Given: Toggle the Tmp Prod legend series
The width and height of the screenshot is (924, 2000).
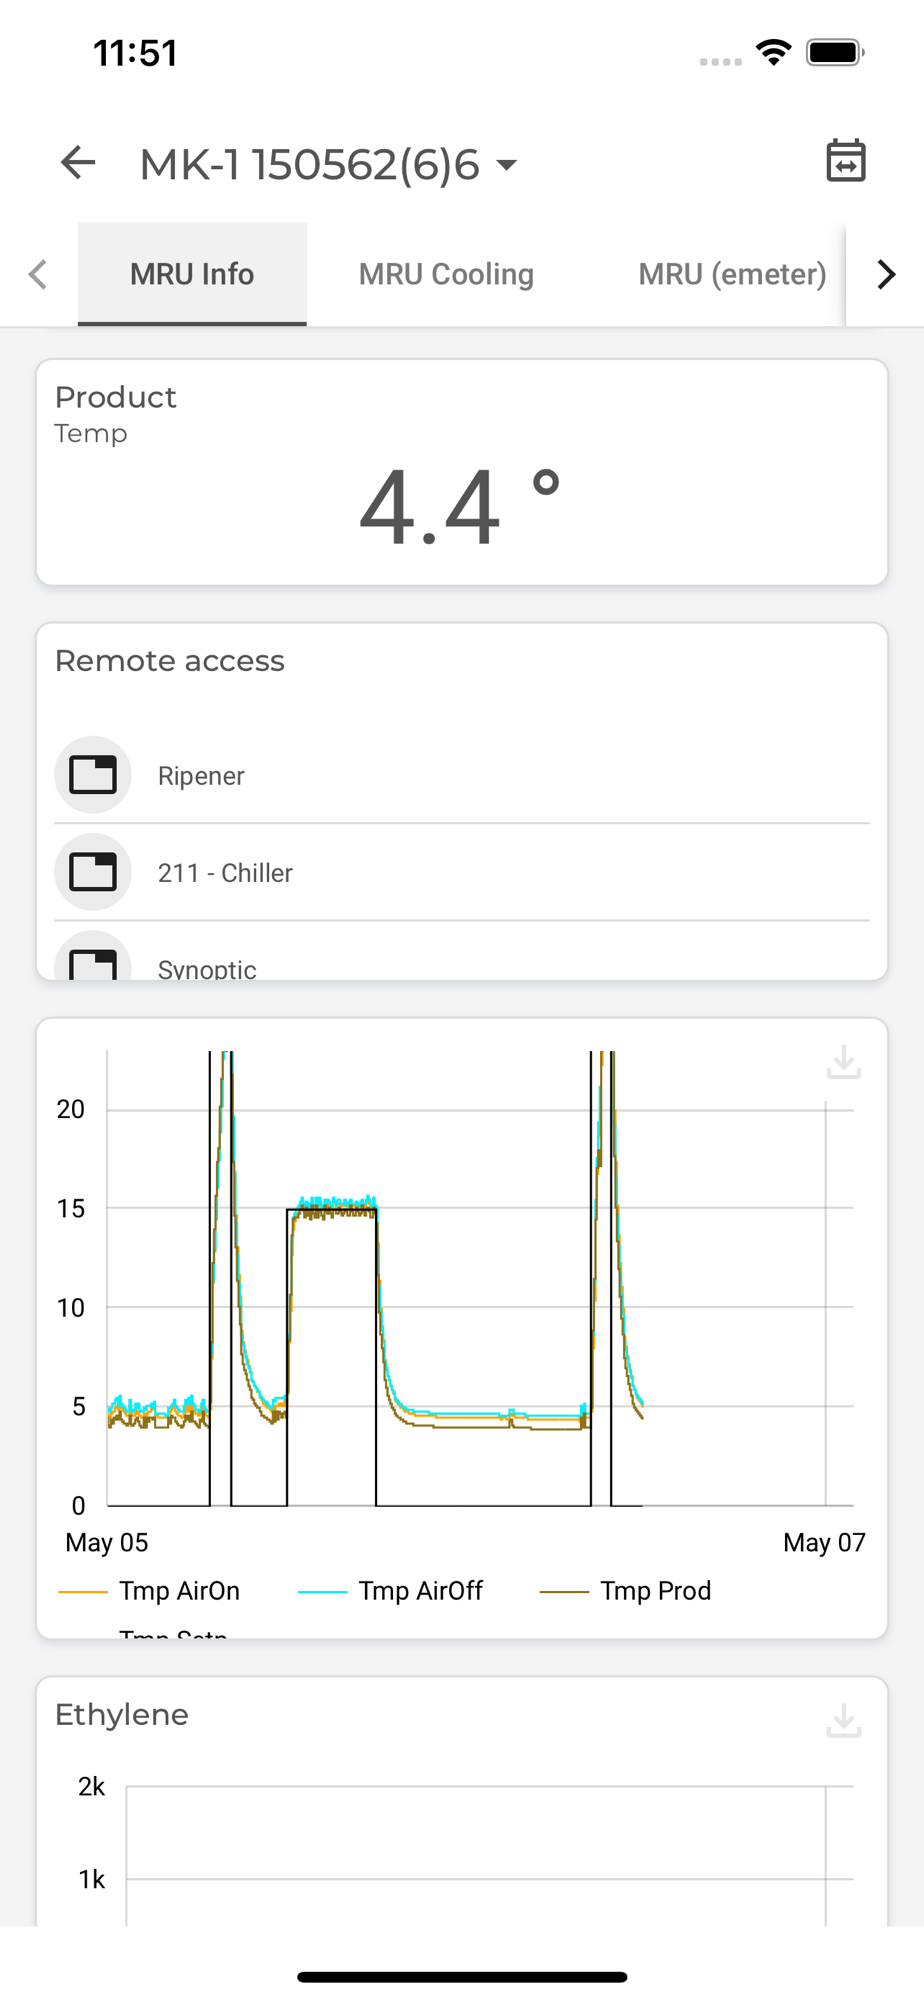Looking at the screenshot, I should click(x=626, y=1591).
